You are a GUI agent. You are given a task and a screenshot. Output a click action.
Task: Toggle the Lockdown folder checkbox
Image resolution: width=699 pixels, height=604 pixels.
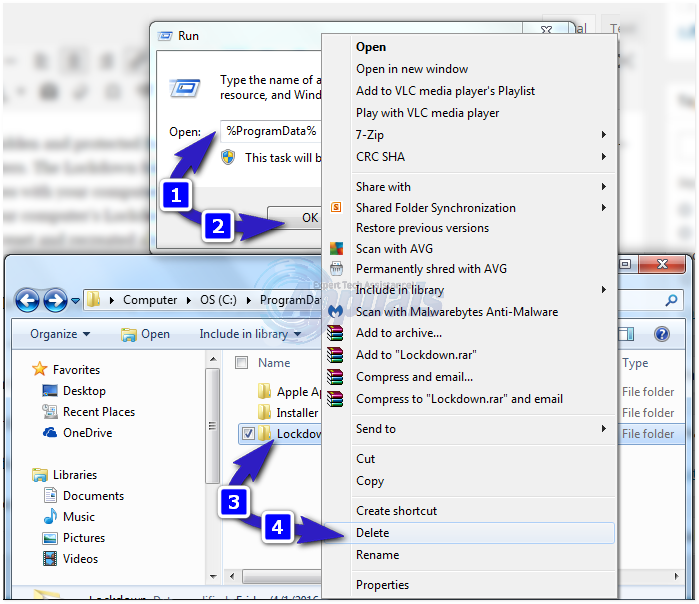[x=248, y=433]
